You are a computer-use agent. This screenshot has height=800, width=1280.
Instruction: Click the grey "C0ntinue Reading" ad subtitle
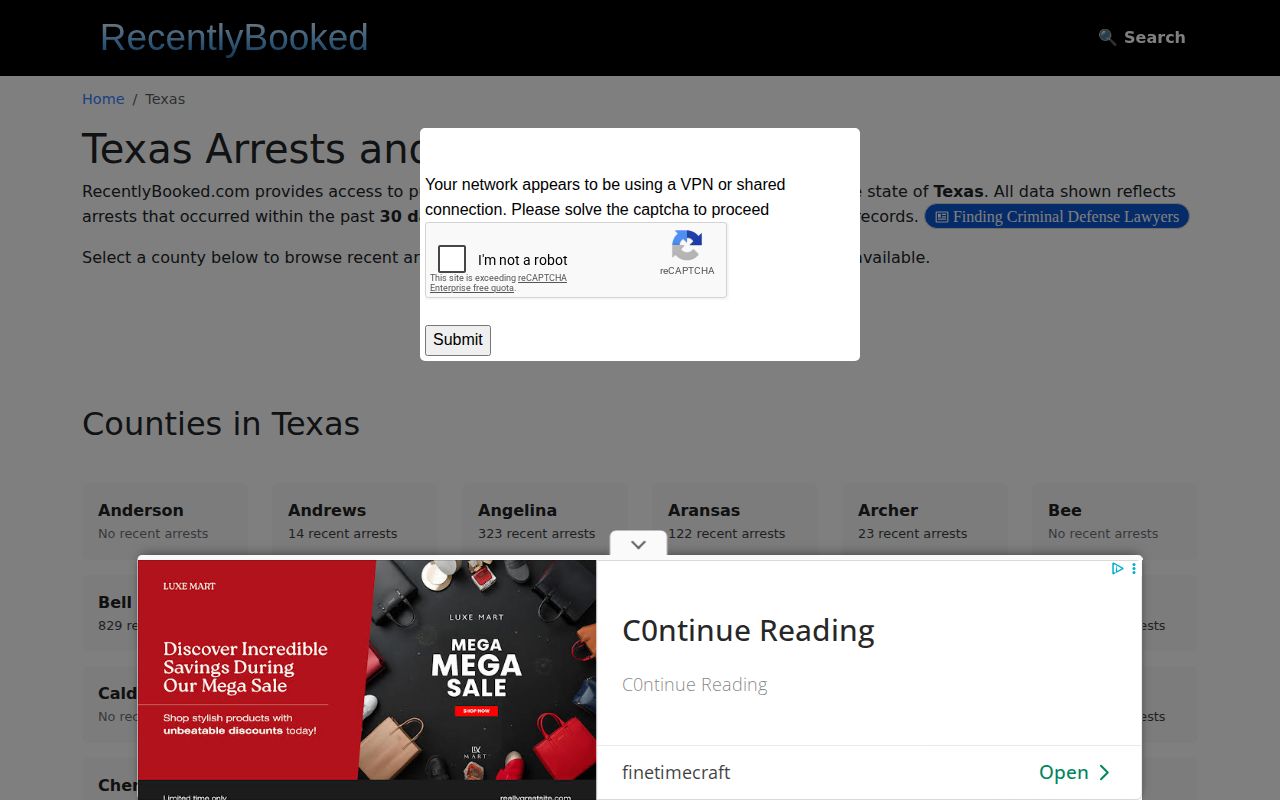click(x=695, y=685)
